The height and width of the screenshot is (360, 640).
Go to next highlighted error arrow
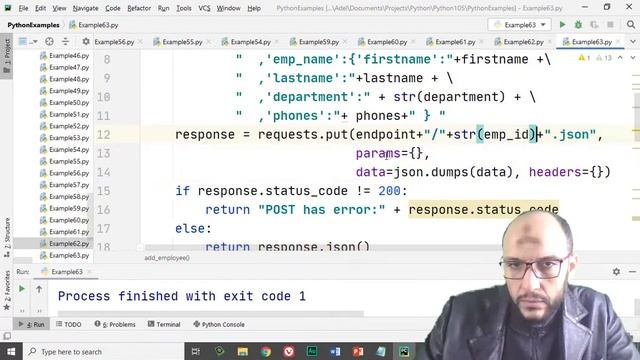[633, 58]
